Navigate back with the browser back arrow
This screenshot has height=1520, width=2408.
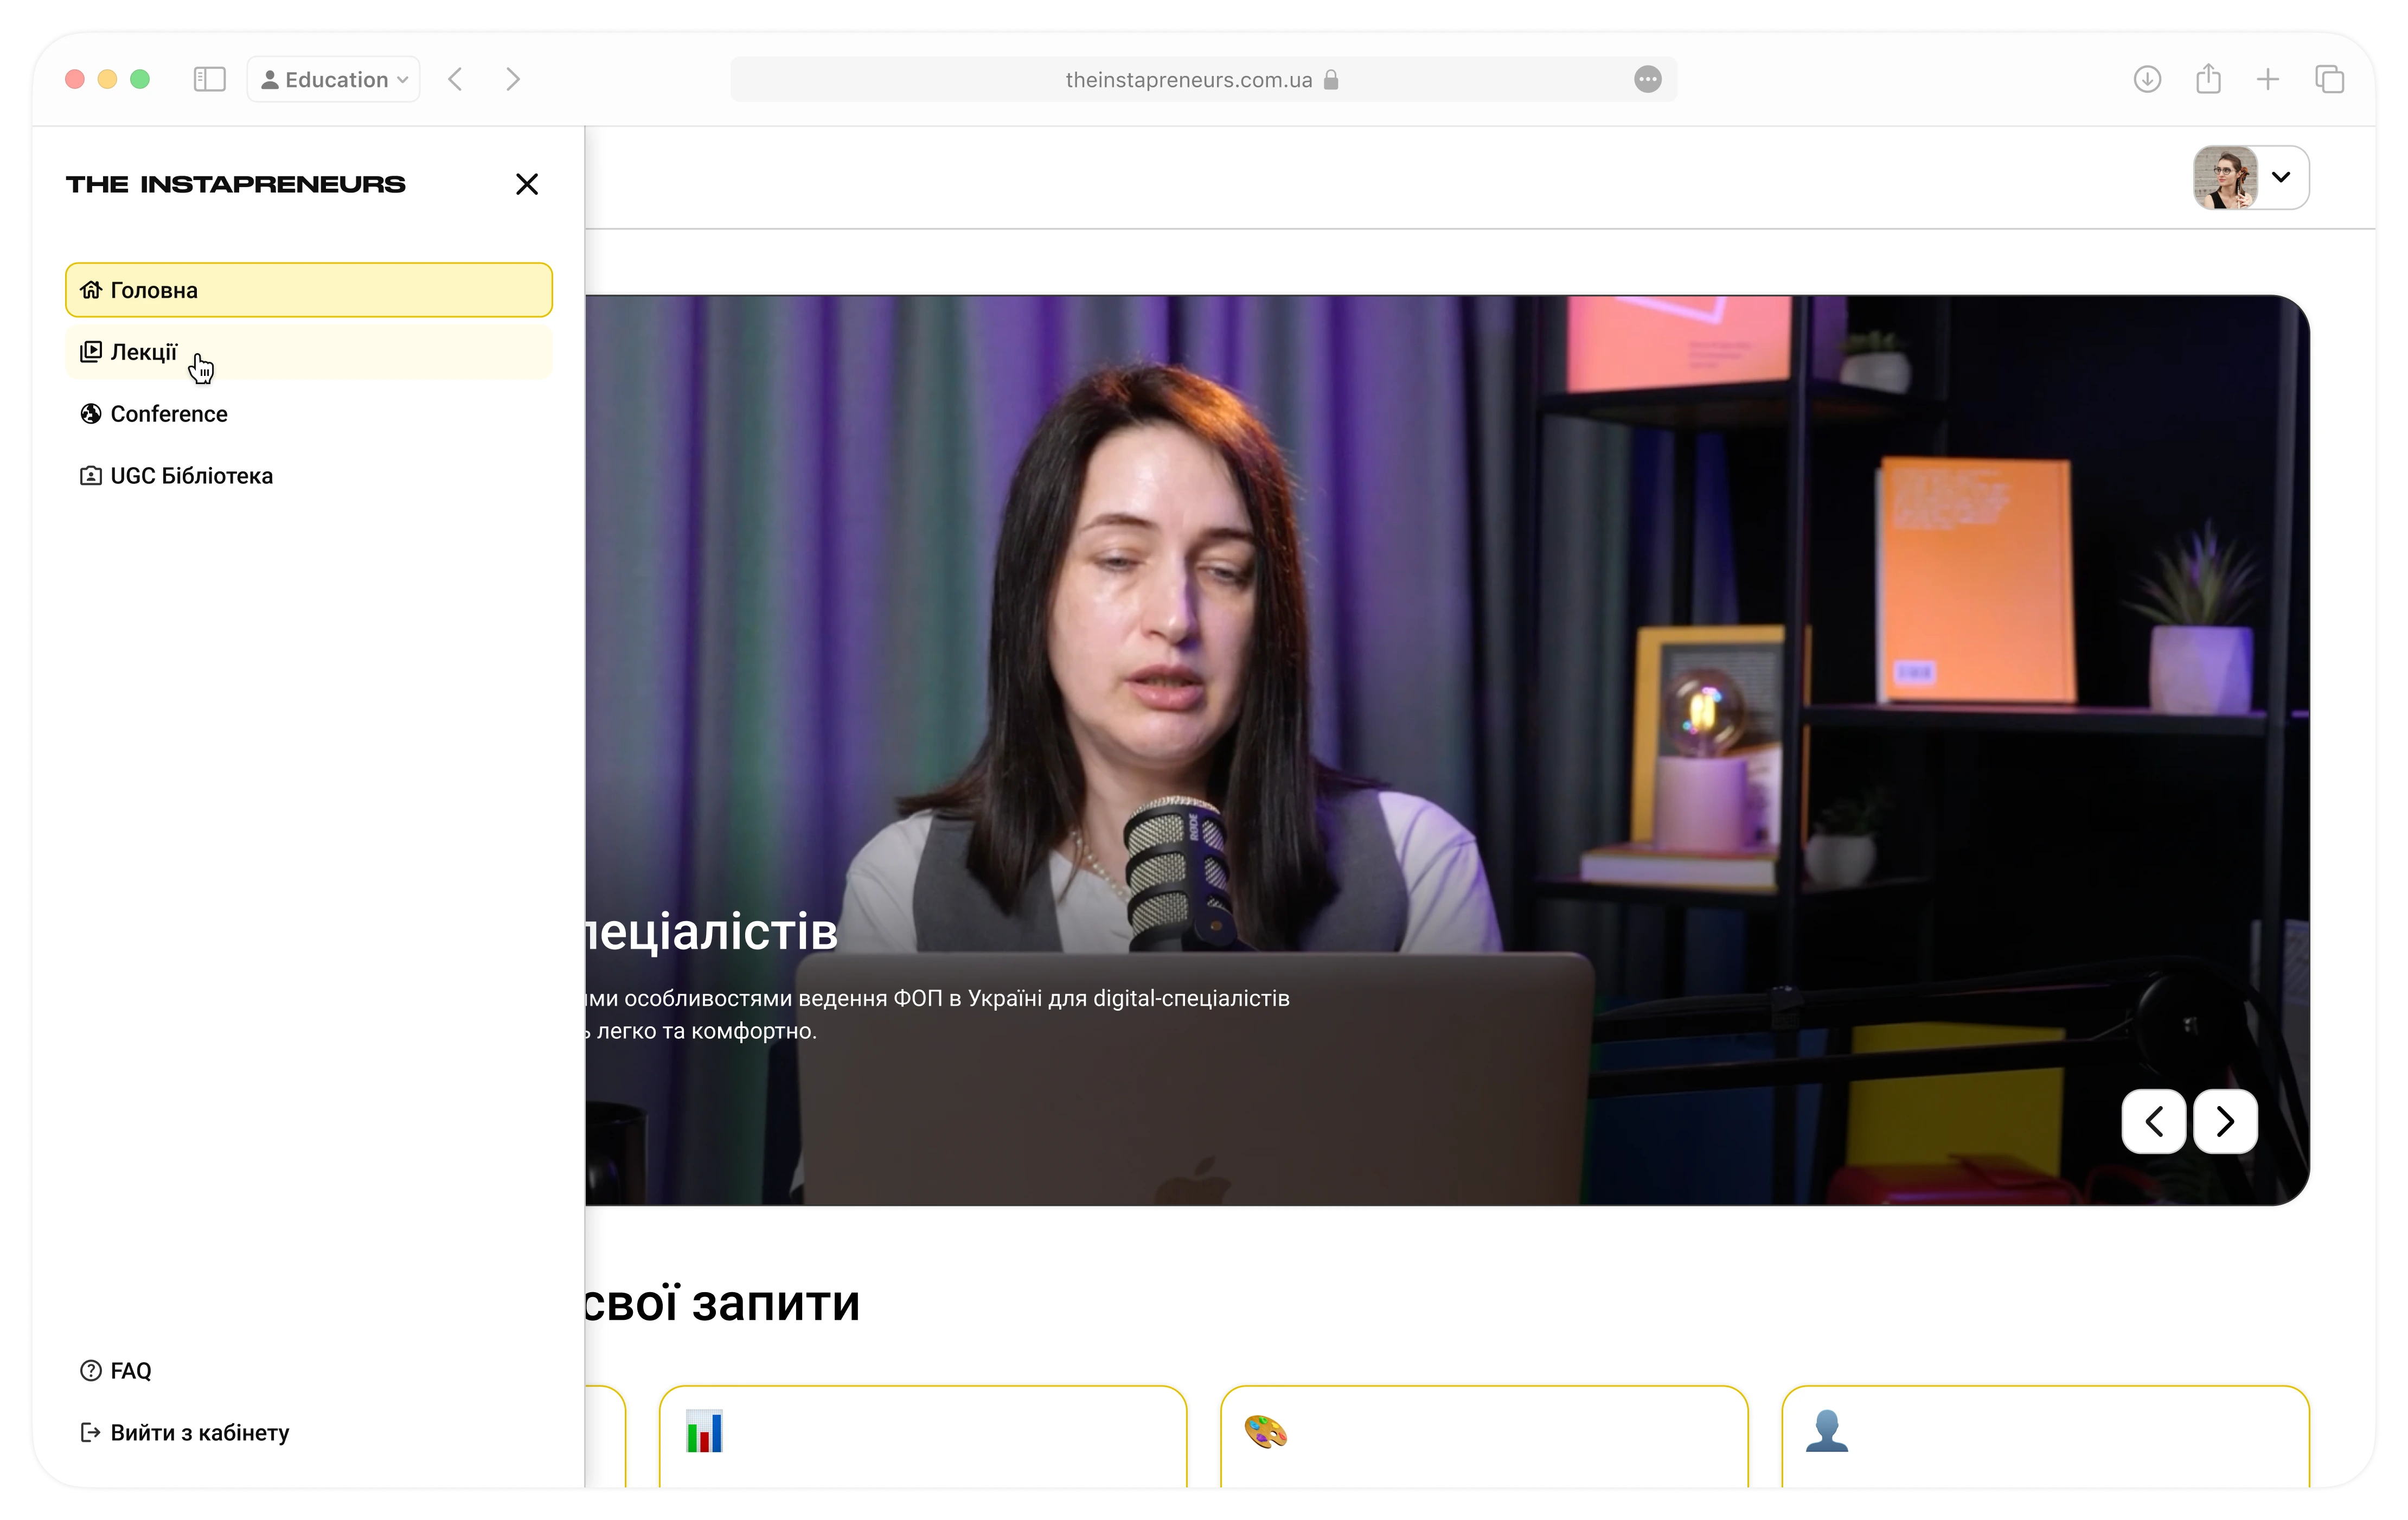pyautogui.click(x=456, y=79)
